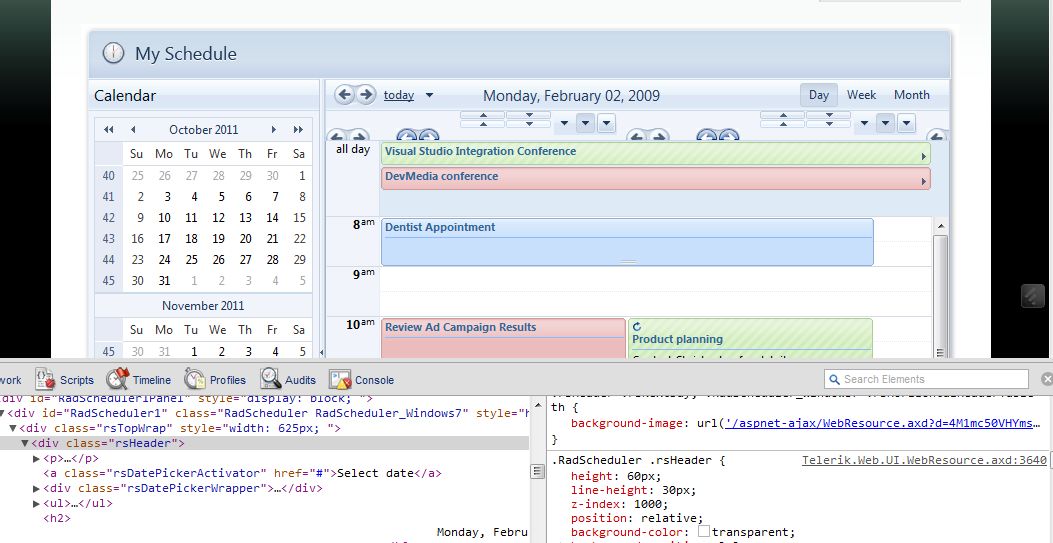The image size is (1053, 543).
Task: Select week number 42 row header
Action: tap(108, 217)
